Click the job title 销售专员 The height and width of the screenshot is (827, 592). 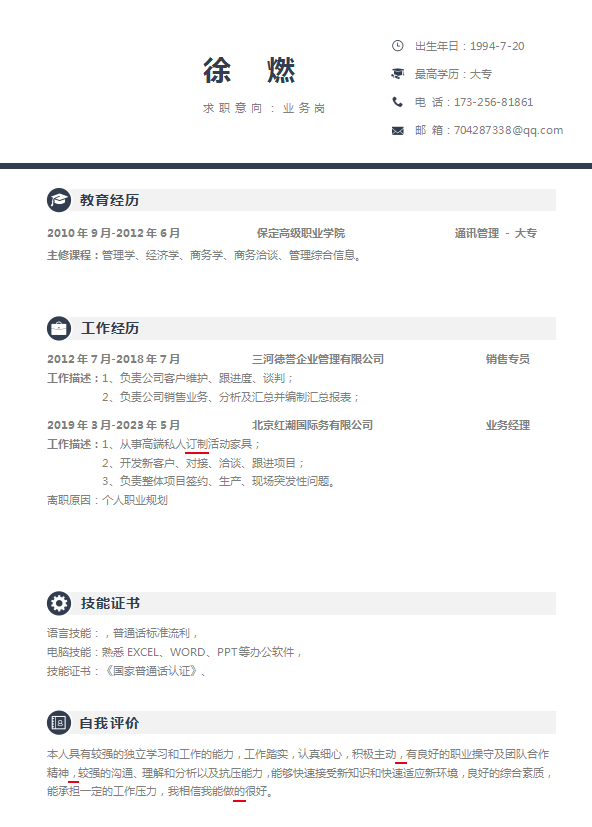[508, 359]
